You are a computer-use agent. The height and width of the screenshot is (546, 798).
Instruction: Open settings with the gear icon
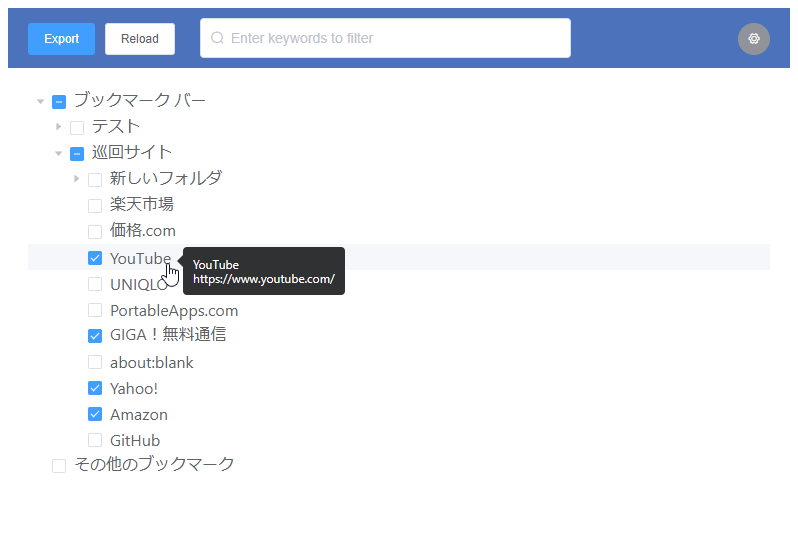tap(753, 39)
